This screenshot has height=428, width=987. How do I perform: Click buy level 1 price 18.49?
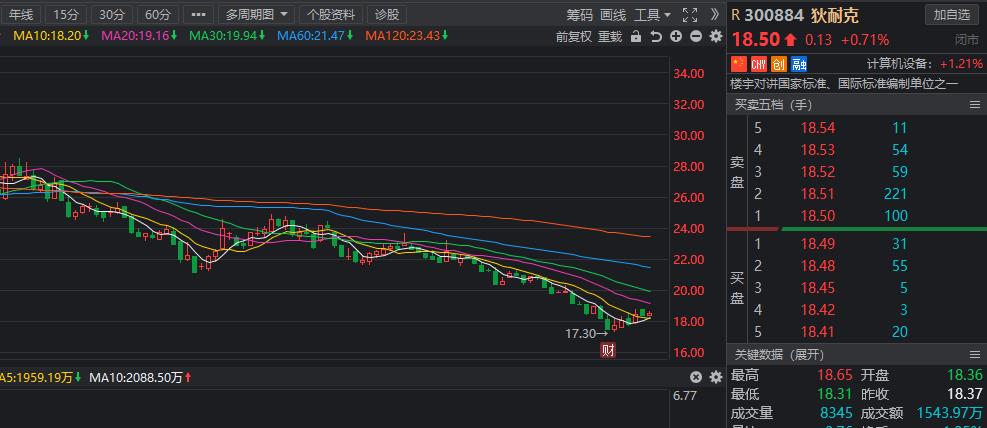(x=818, y=244)
